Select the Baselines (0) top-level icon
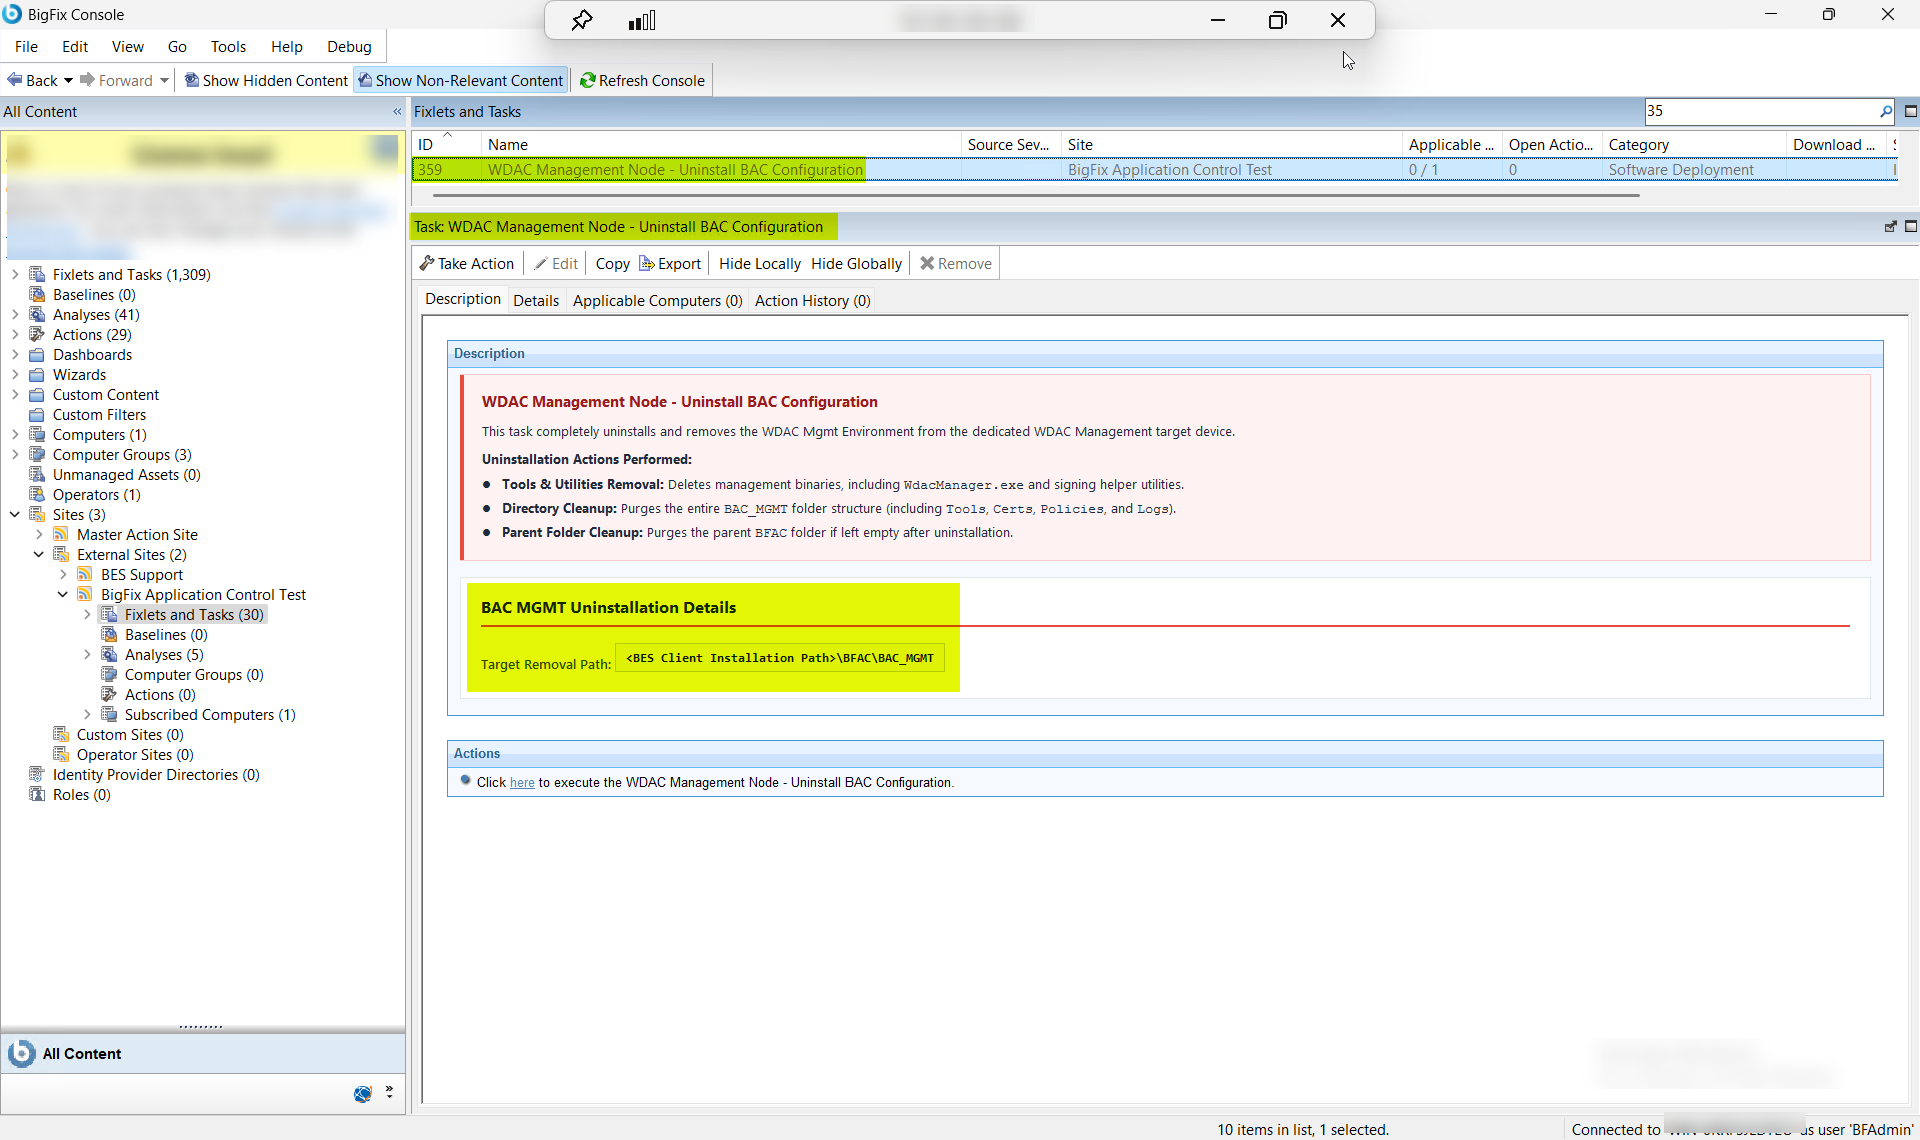The image size is (1920, 1140). point(37,294)
